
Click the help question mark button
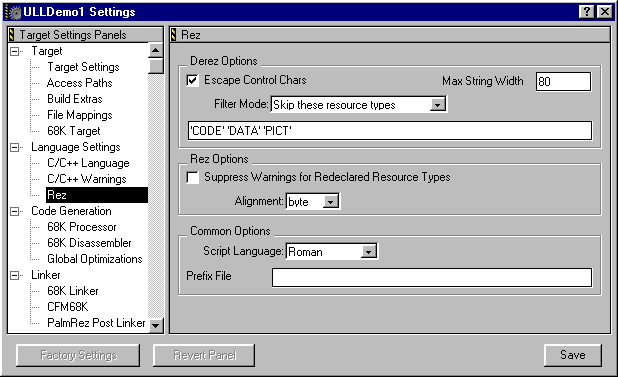coord(586,12)
